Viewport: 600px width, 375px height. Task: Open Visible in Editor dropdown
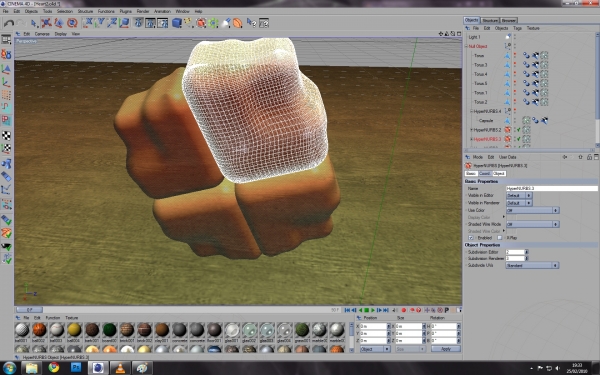pos(519,196)
